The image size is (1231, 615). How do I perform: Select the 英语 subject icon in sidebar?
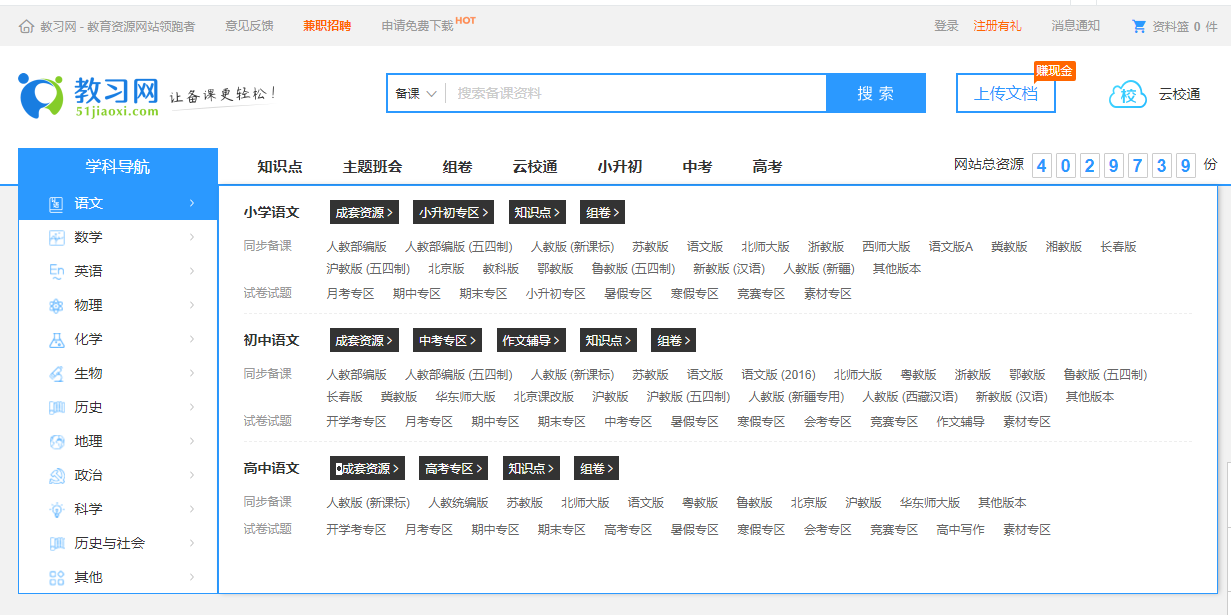pos(55,271)
